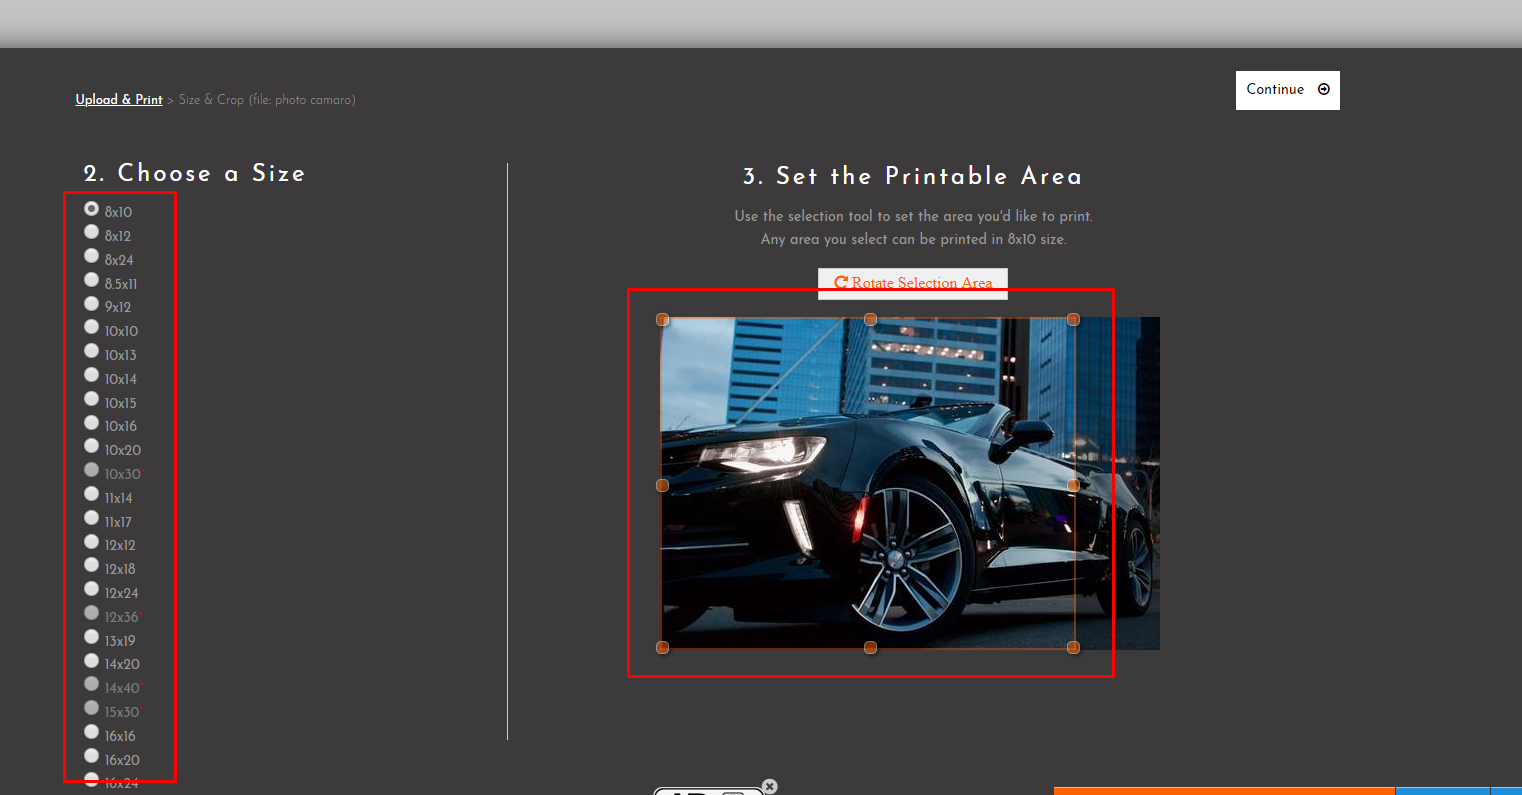Click the Continue button
The width and height of the screenshot is (1522, 795).
1287,90
